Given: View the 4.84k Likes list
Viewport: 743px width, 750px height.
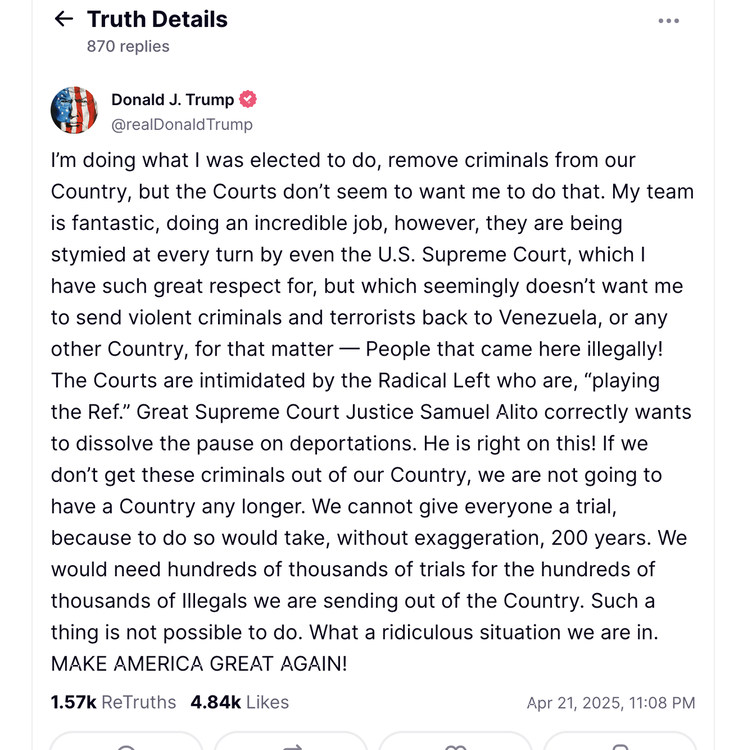Looking at the screenshot, I should (240, 702).
